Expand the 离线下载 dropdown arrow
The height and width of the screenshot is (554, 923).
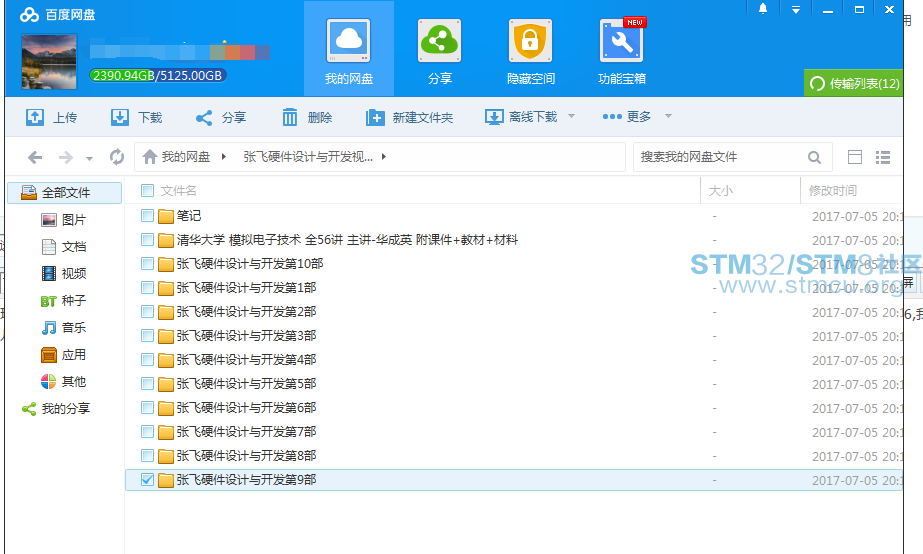pos(571,116)
